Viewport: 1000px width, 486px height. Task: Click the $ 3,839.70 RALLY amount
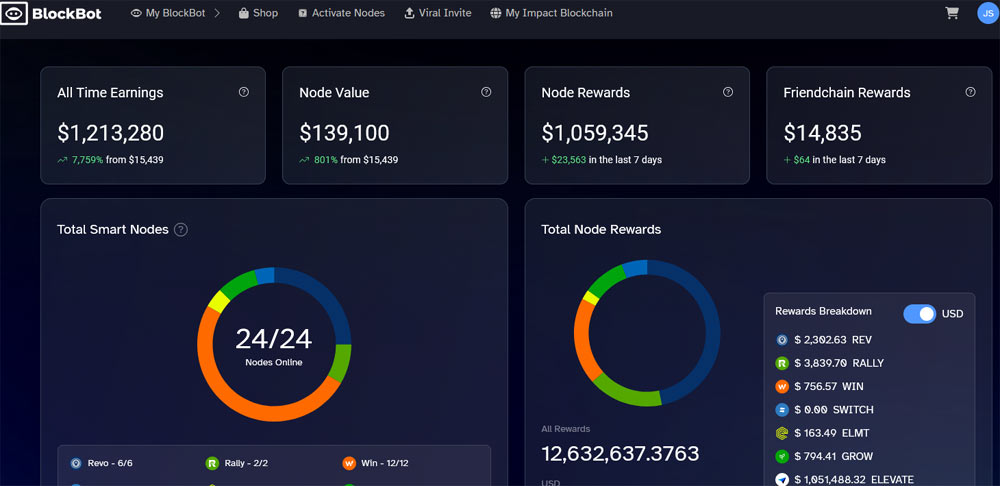pyautogui.click(x=839, y=363)
